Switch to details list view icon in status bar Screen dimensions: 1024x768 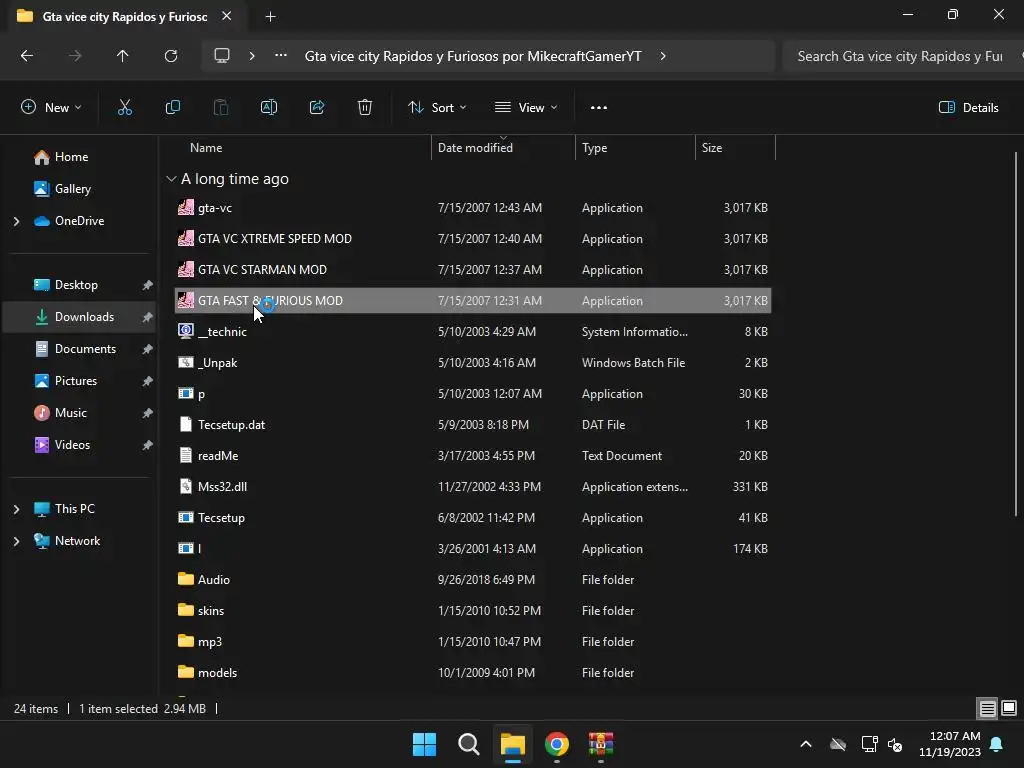[x=987, y=709]
